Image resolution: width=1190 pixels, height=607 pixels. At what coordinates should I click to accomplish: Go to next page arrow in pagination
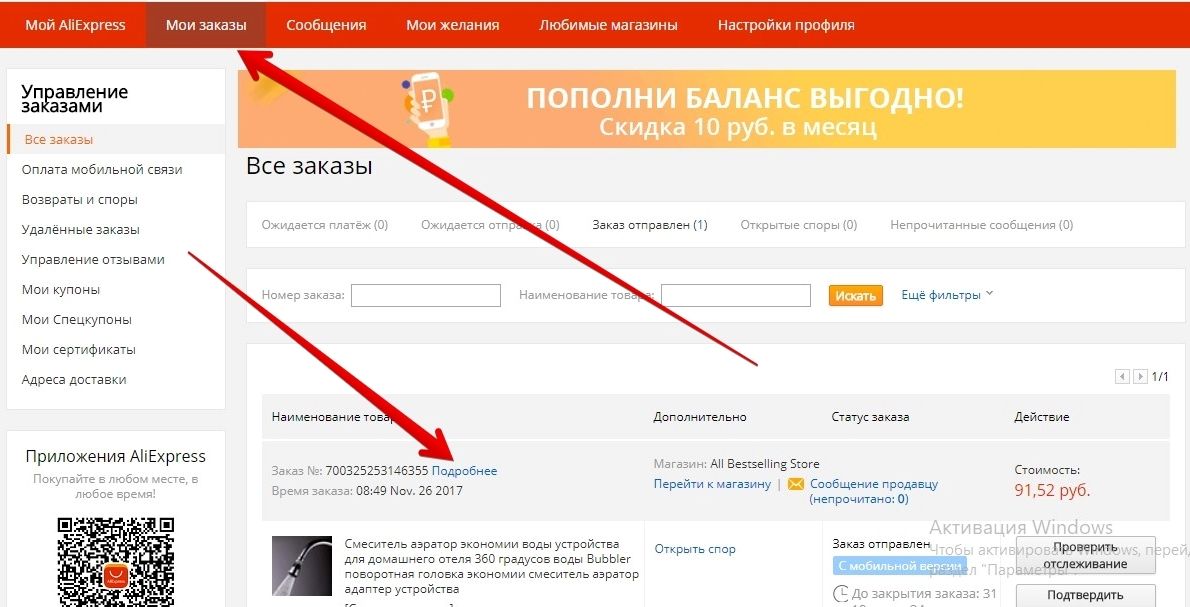1139,376
